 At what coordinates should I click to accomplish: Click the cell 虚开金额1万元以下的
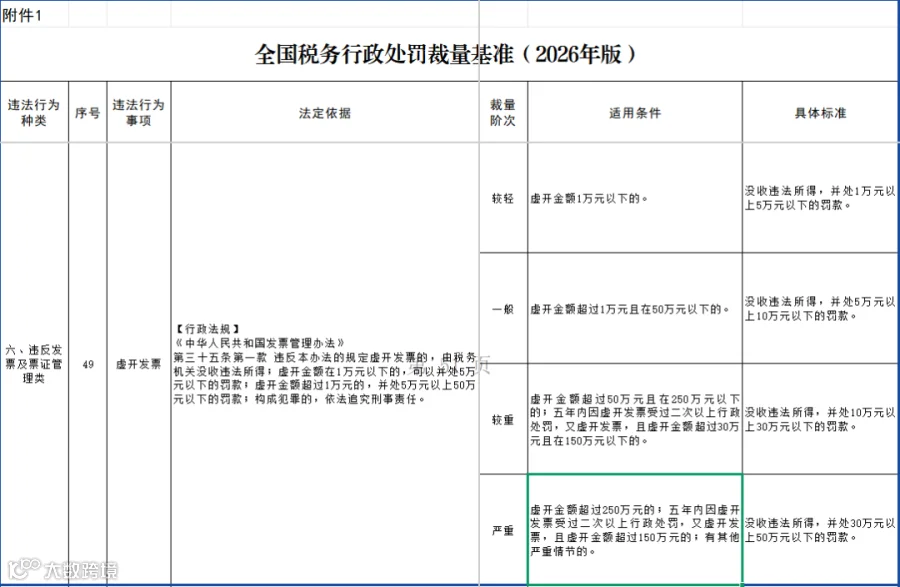pos(635,198)
